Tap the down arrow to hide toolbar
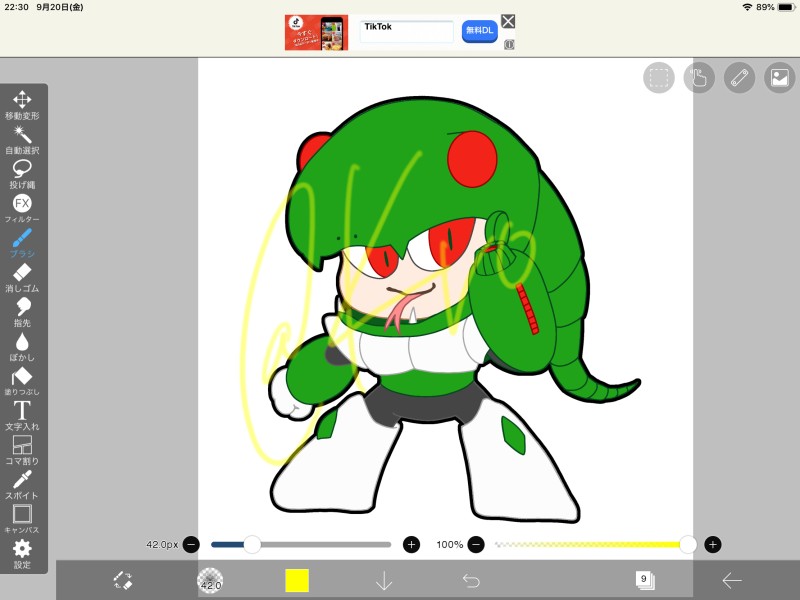The width and height of the screenshot is (800, 600). 384,581
